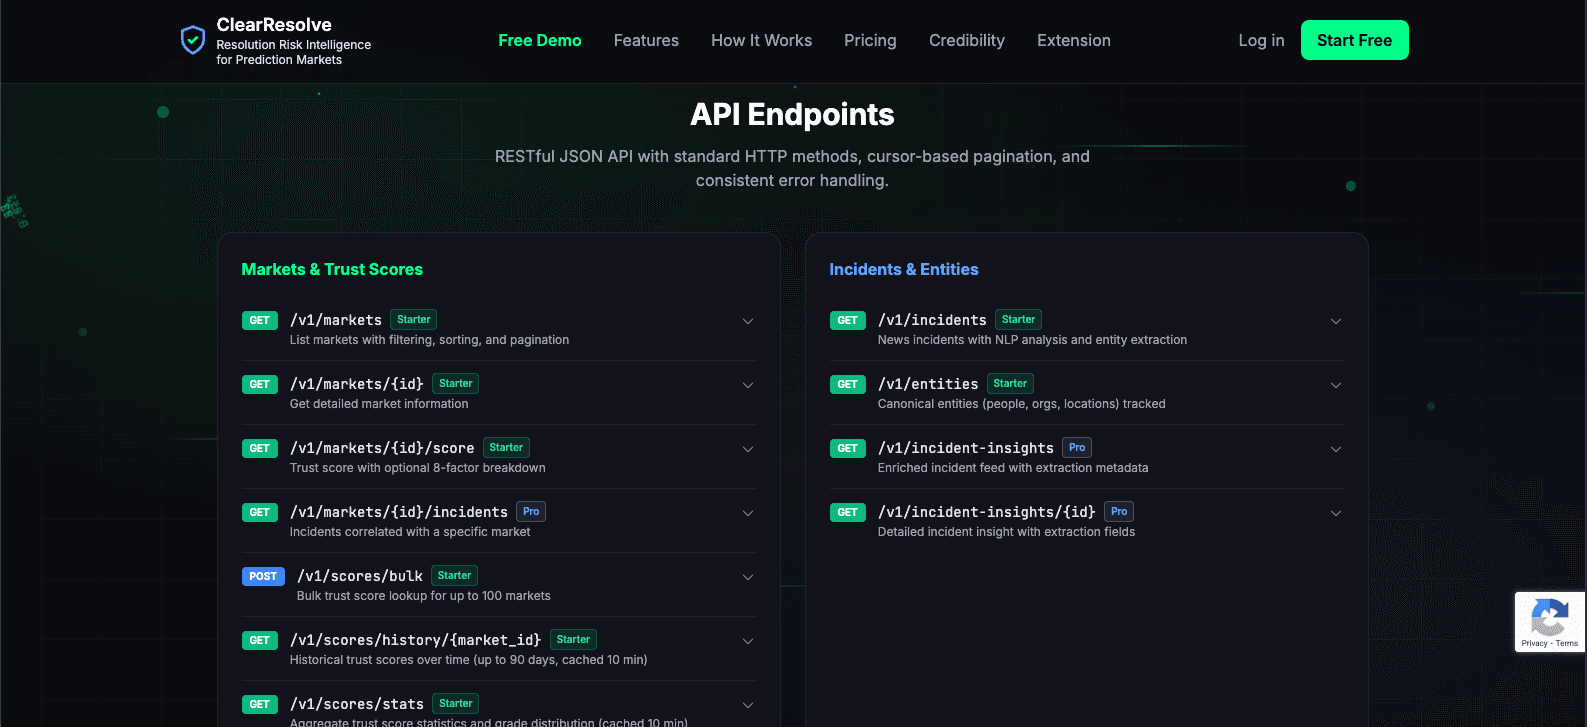This screenshot has height=727, width=1587.
Task: Click the API Endpoints page title
Action: click(792, 115)
